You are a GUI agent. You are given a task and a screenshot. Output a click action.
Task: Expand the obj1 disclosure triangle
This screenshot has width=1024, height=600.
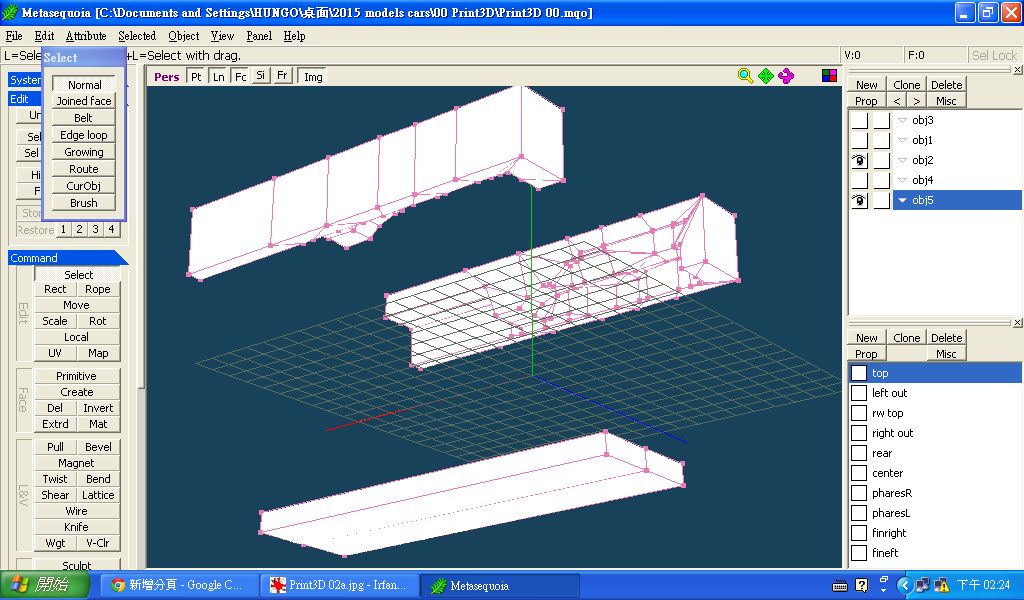[902, 141]
